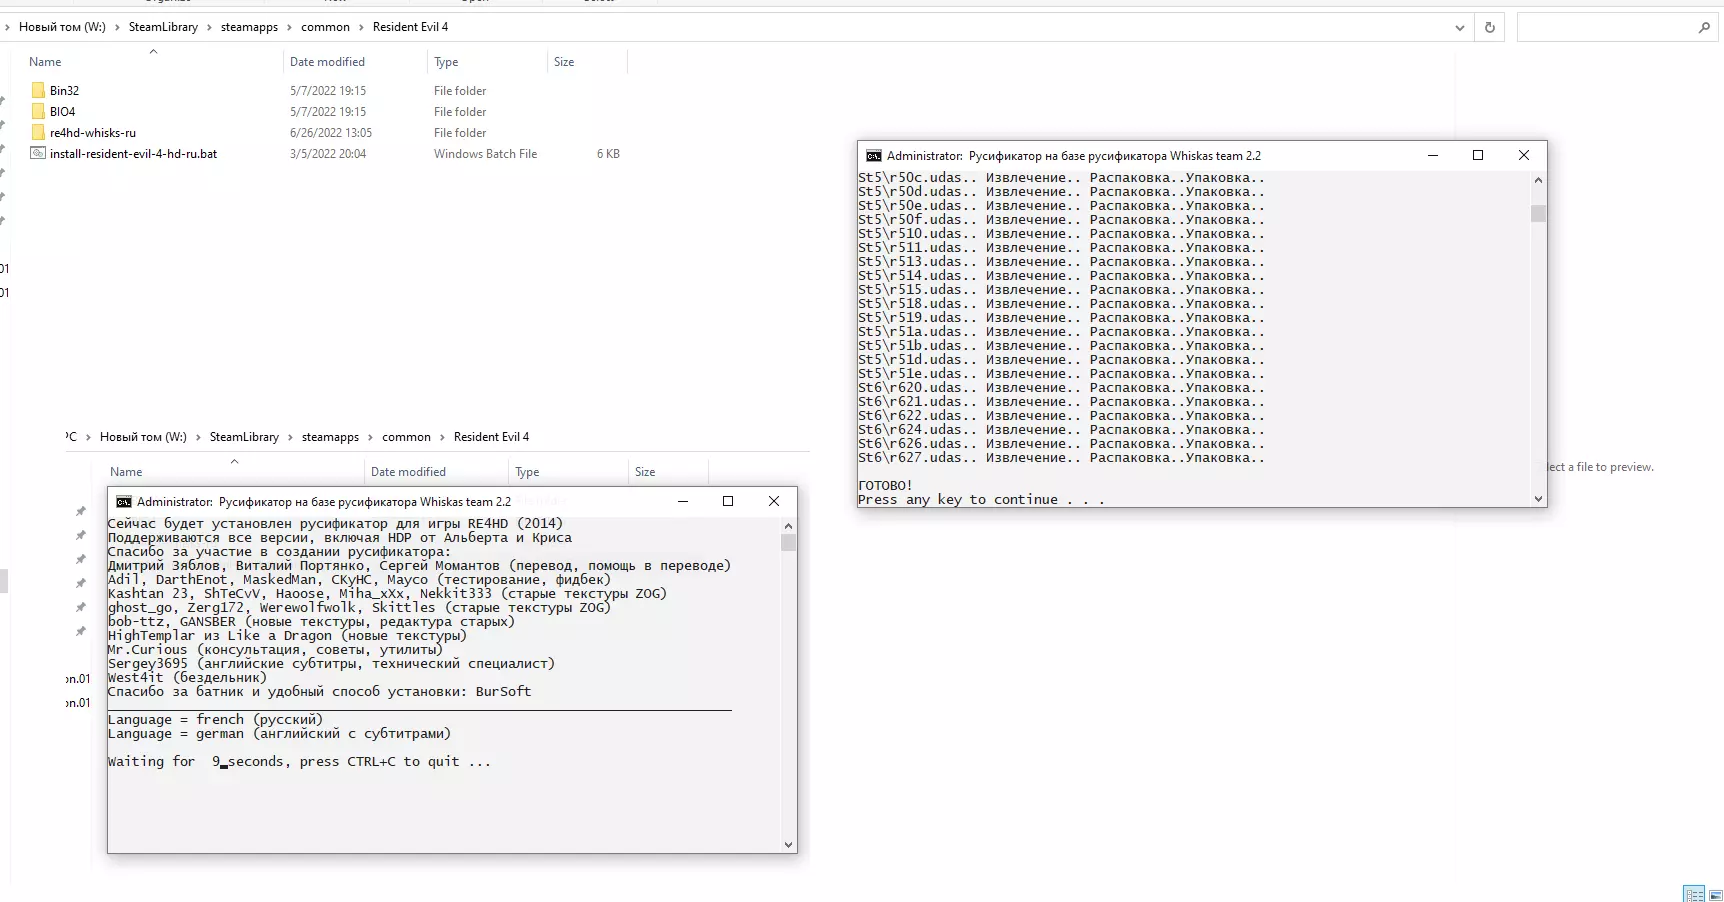Click Resident Evil 4 in top address bar
The width and height of the screenshot is (1724, 902).
tap(410, 27)
